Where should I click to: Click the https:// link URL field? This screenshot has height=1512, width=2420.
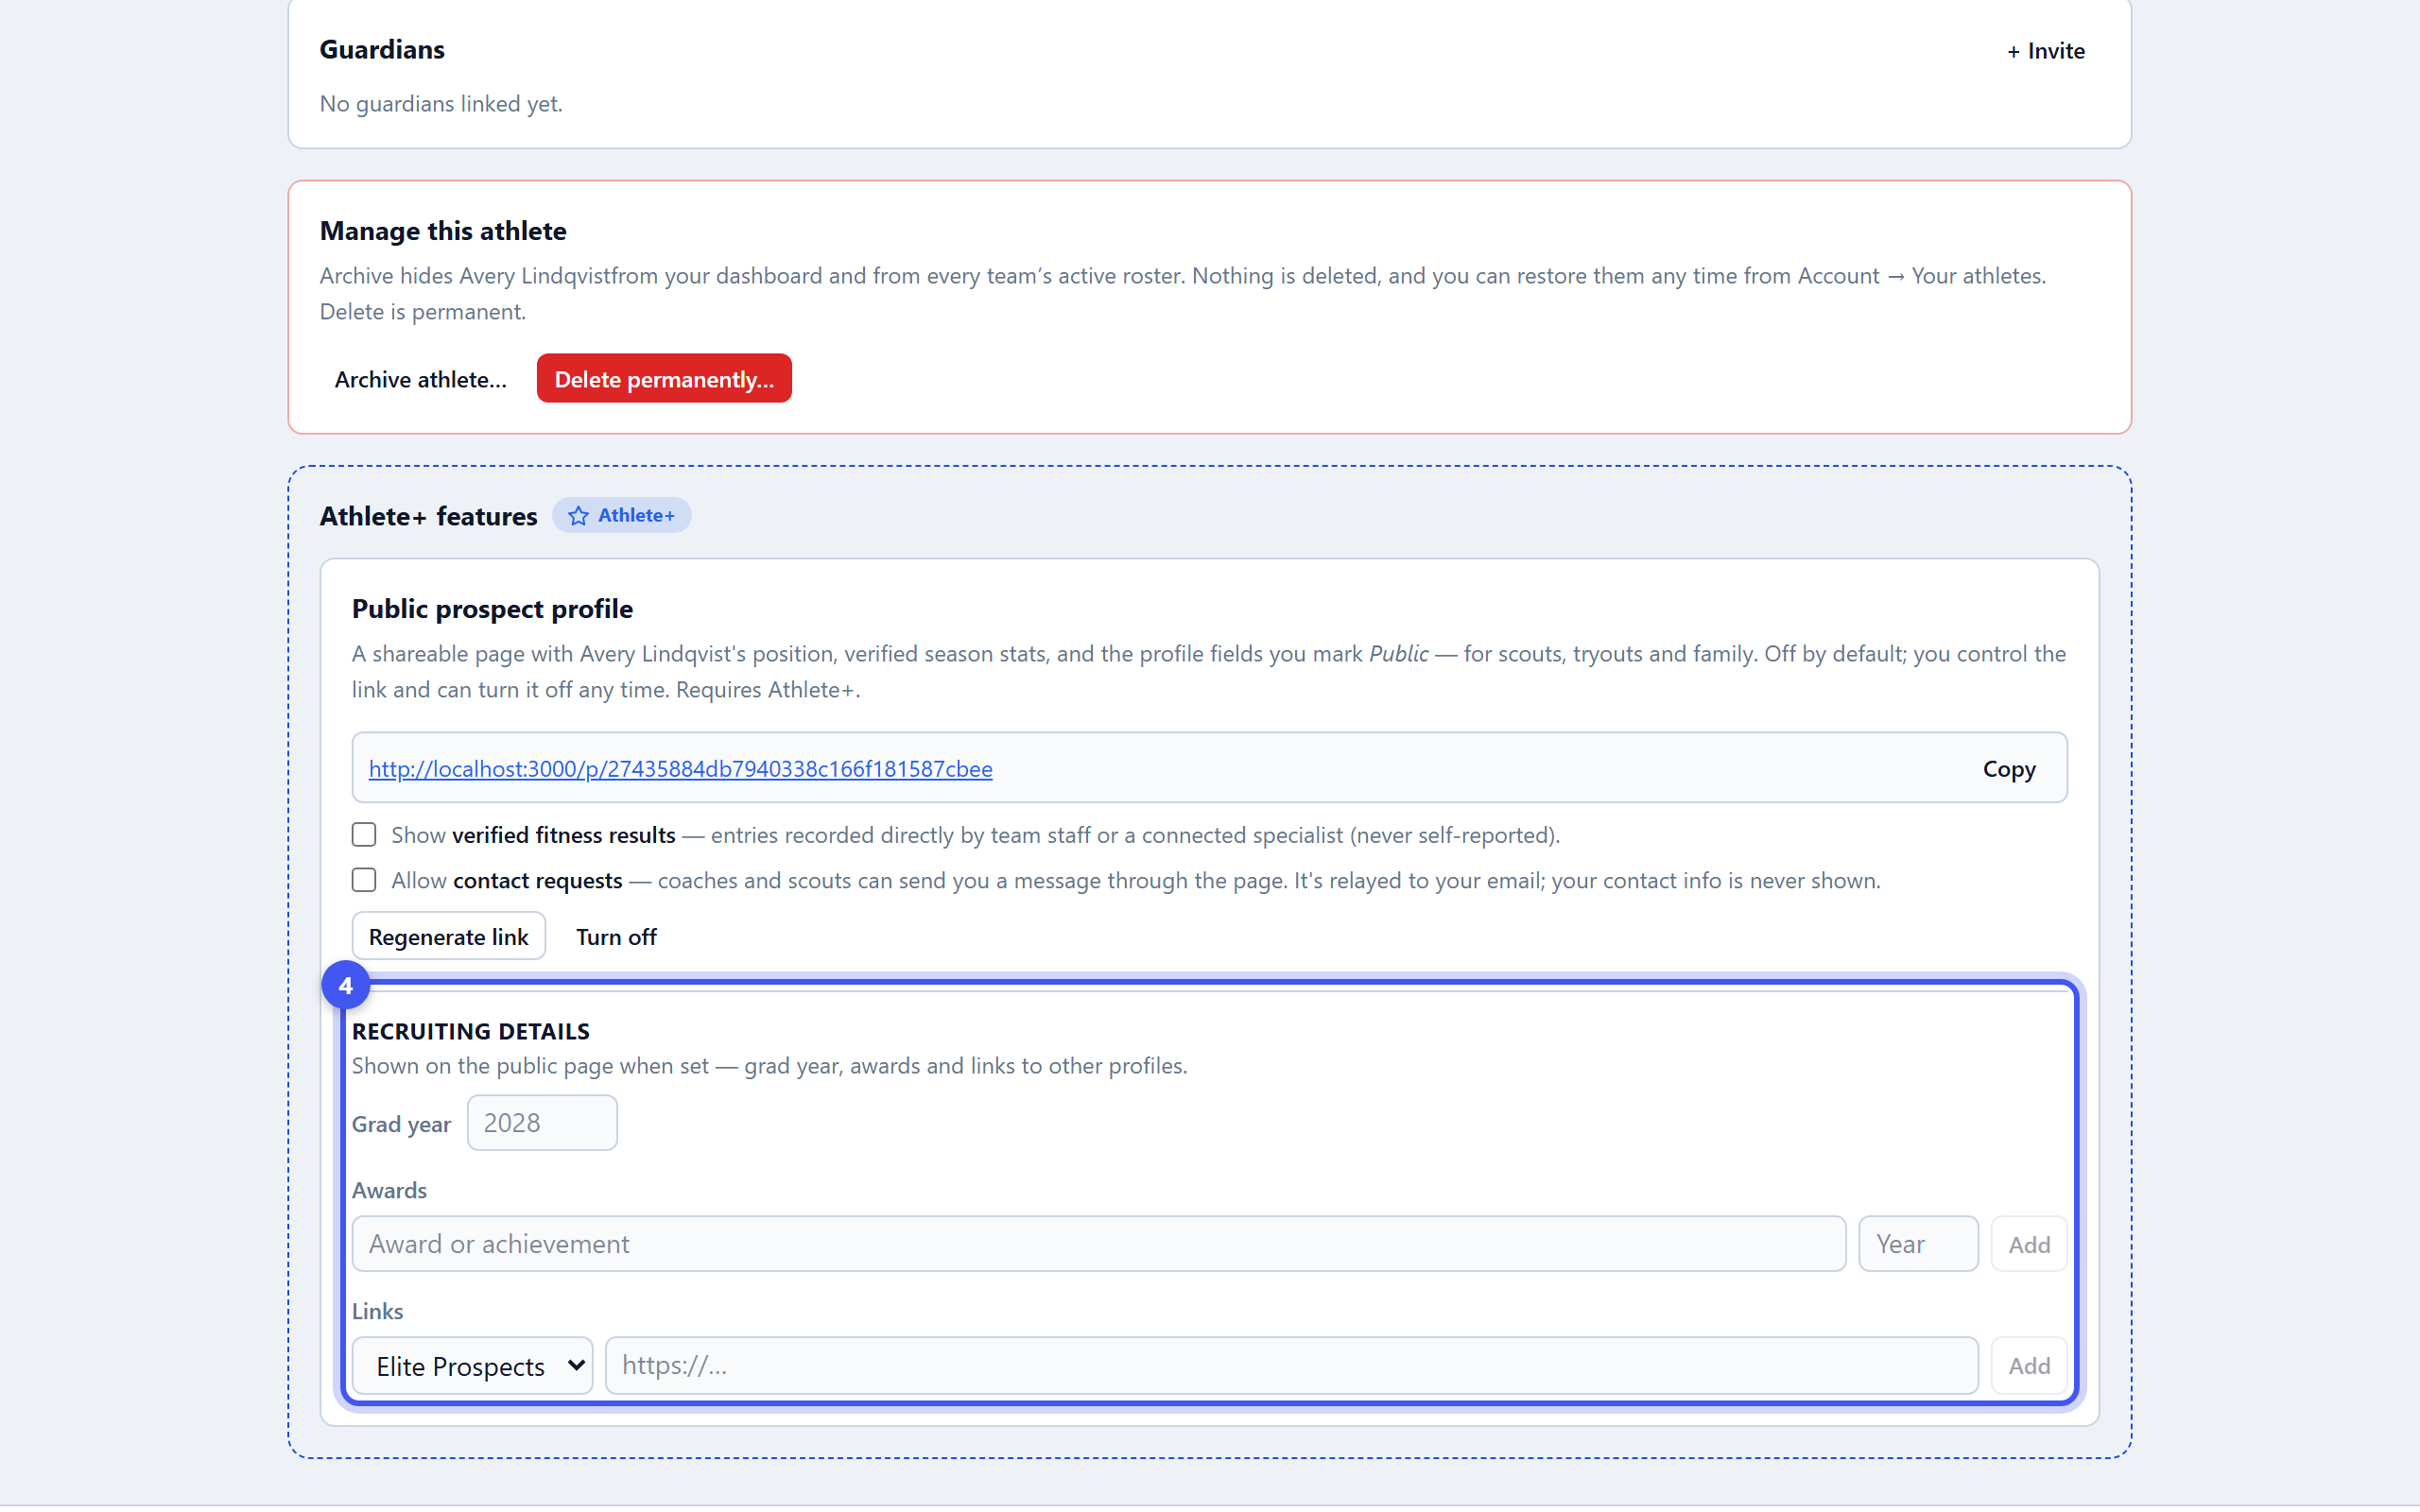pos(1291,1366)
